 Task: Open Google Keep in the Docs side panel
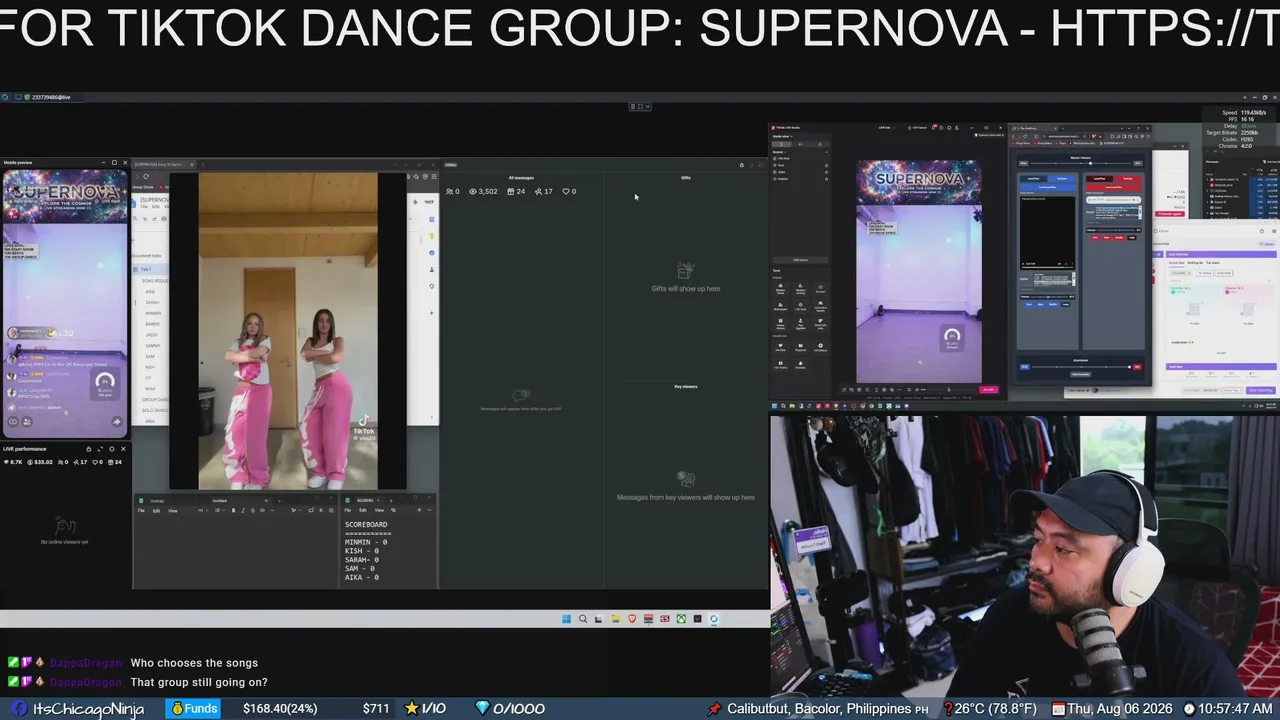coord(432,236)
